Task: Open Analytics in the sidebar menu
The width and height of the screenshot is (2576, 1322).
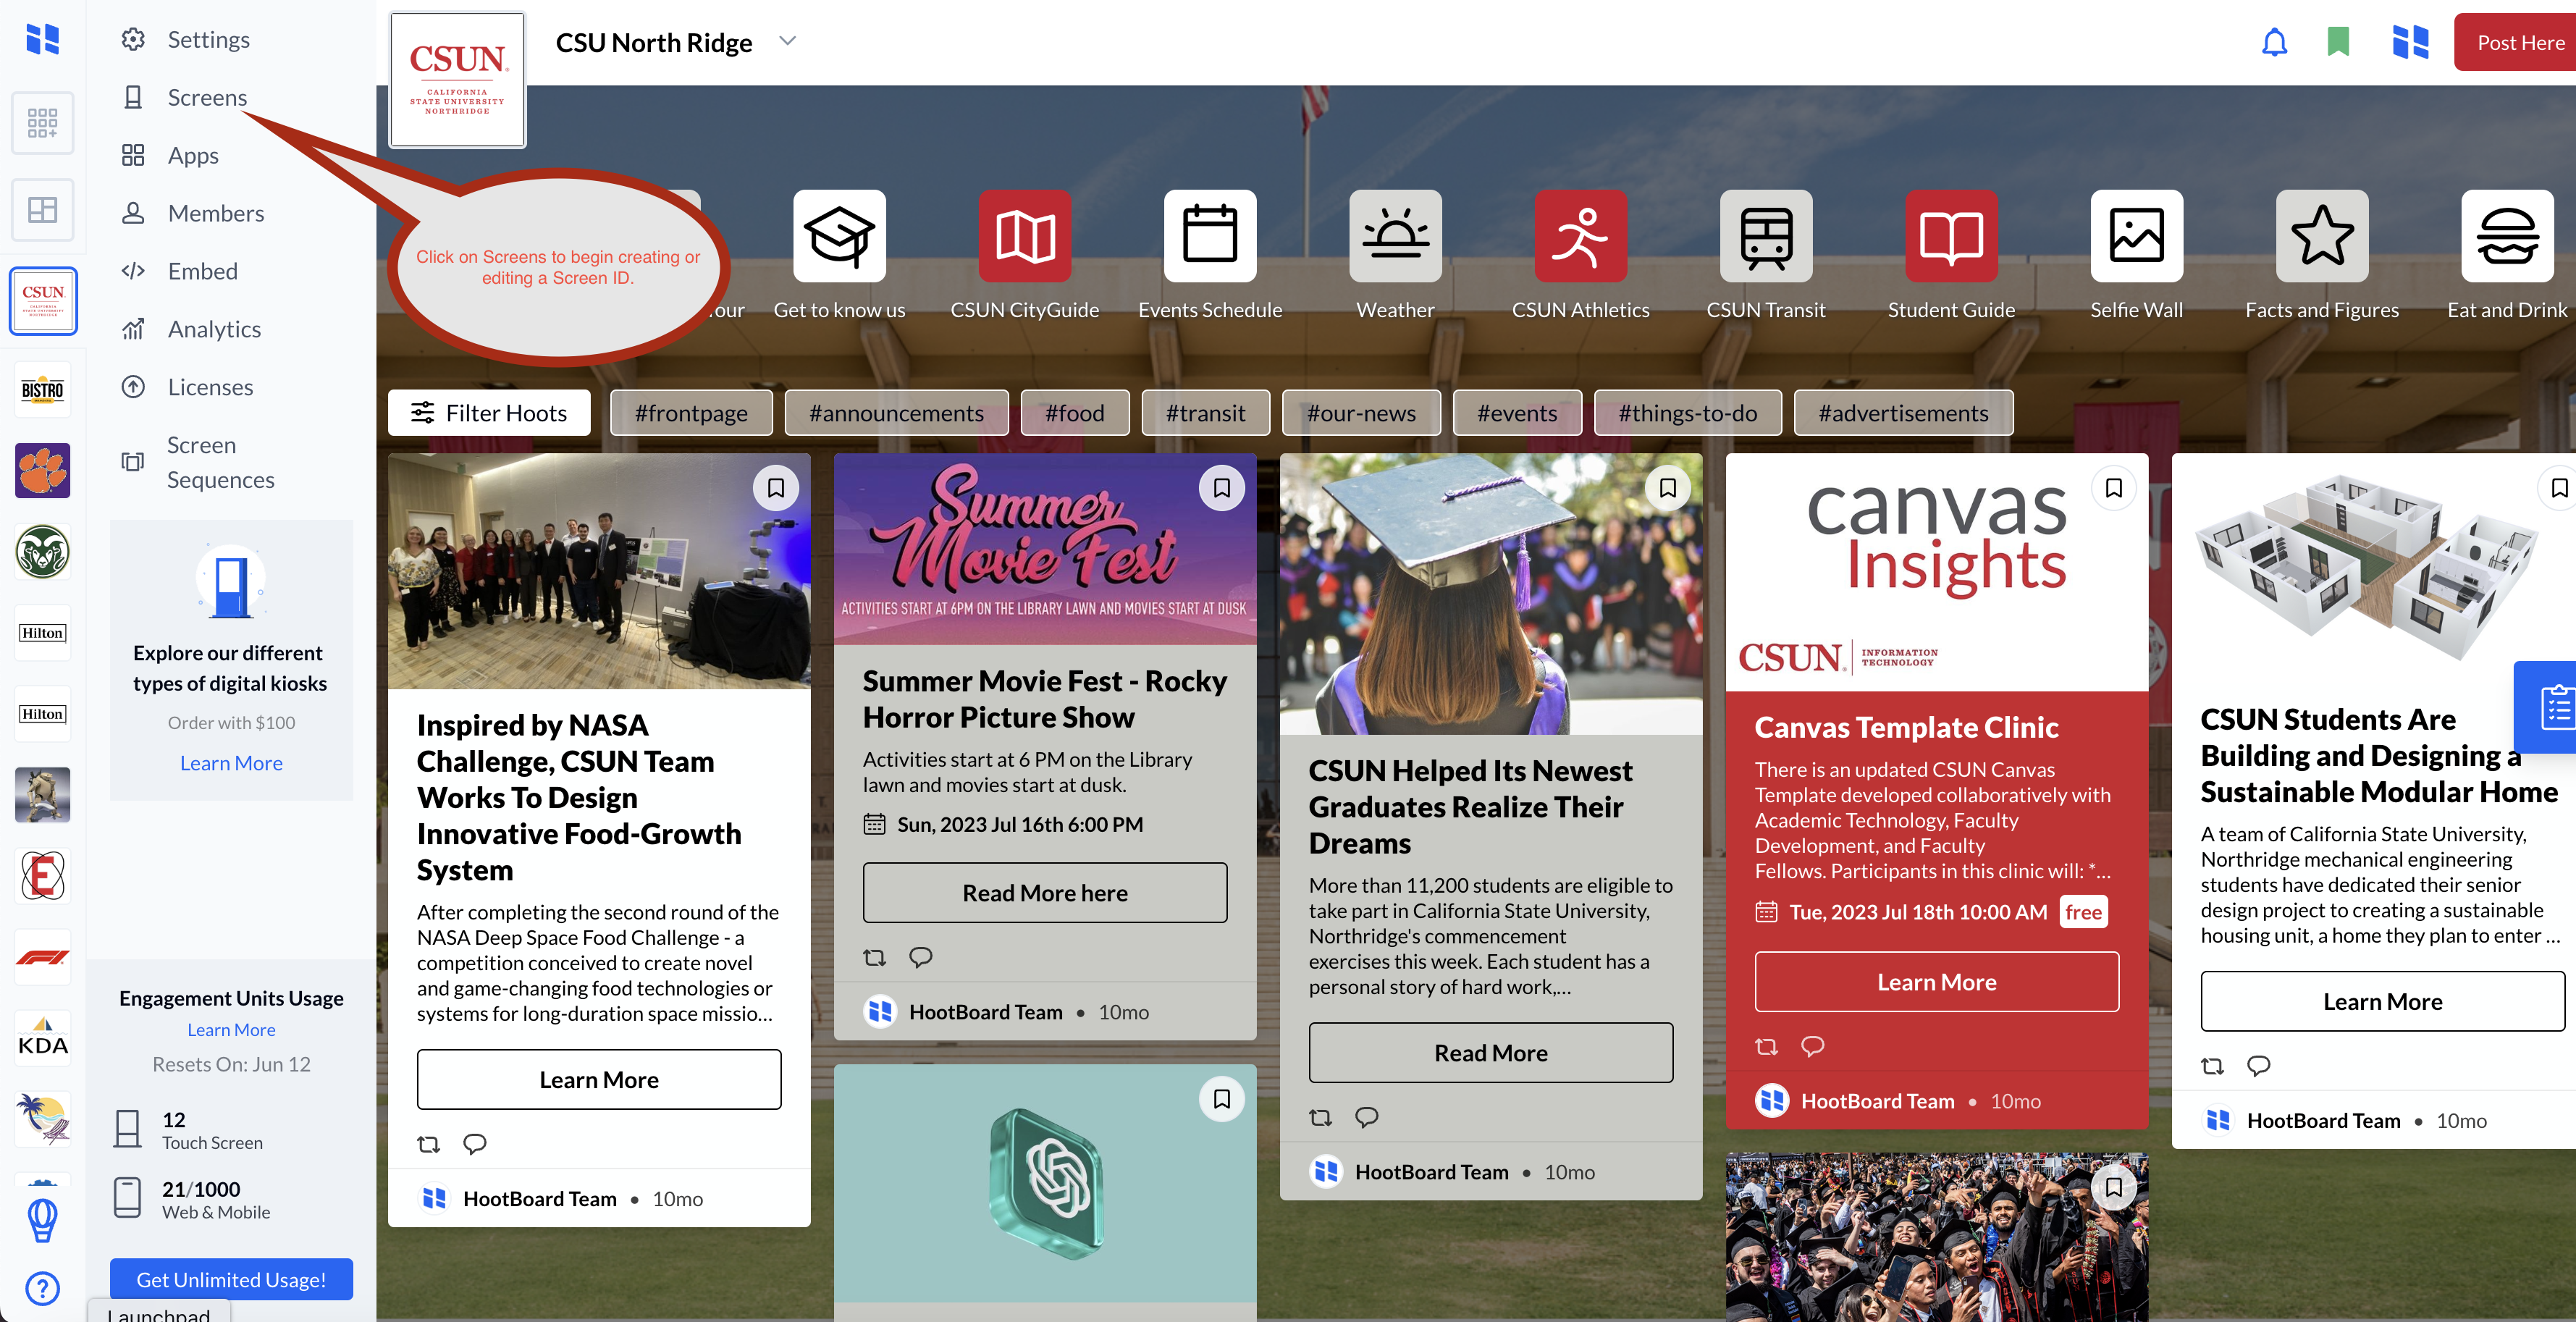Action: 213,329
